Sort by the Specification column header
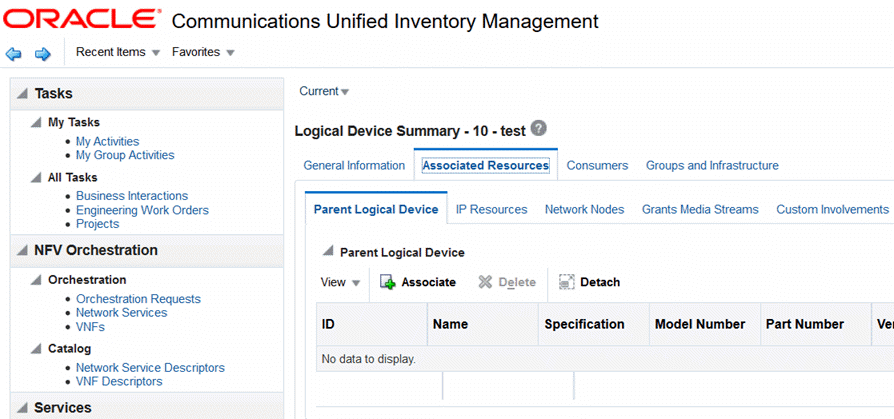The height and width of the screenshot is (419, 894). click(x=594, y=324)
